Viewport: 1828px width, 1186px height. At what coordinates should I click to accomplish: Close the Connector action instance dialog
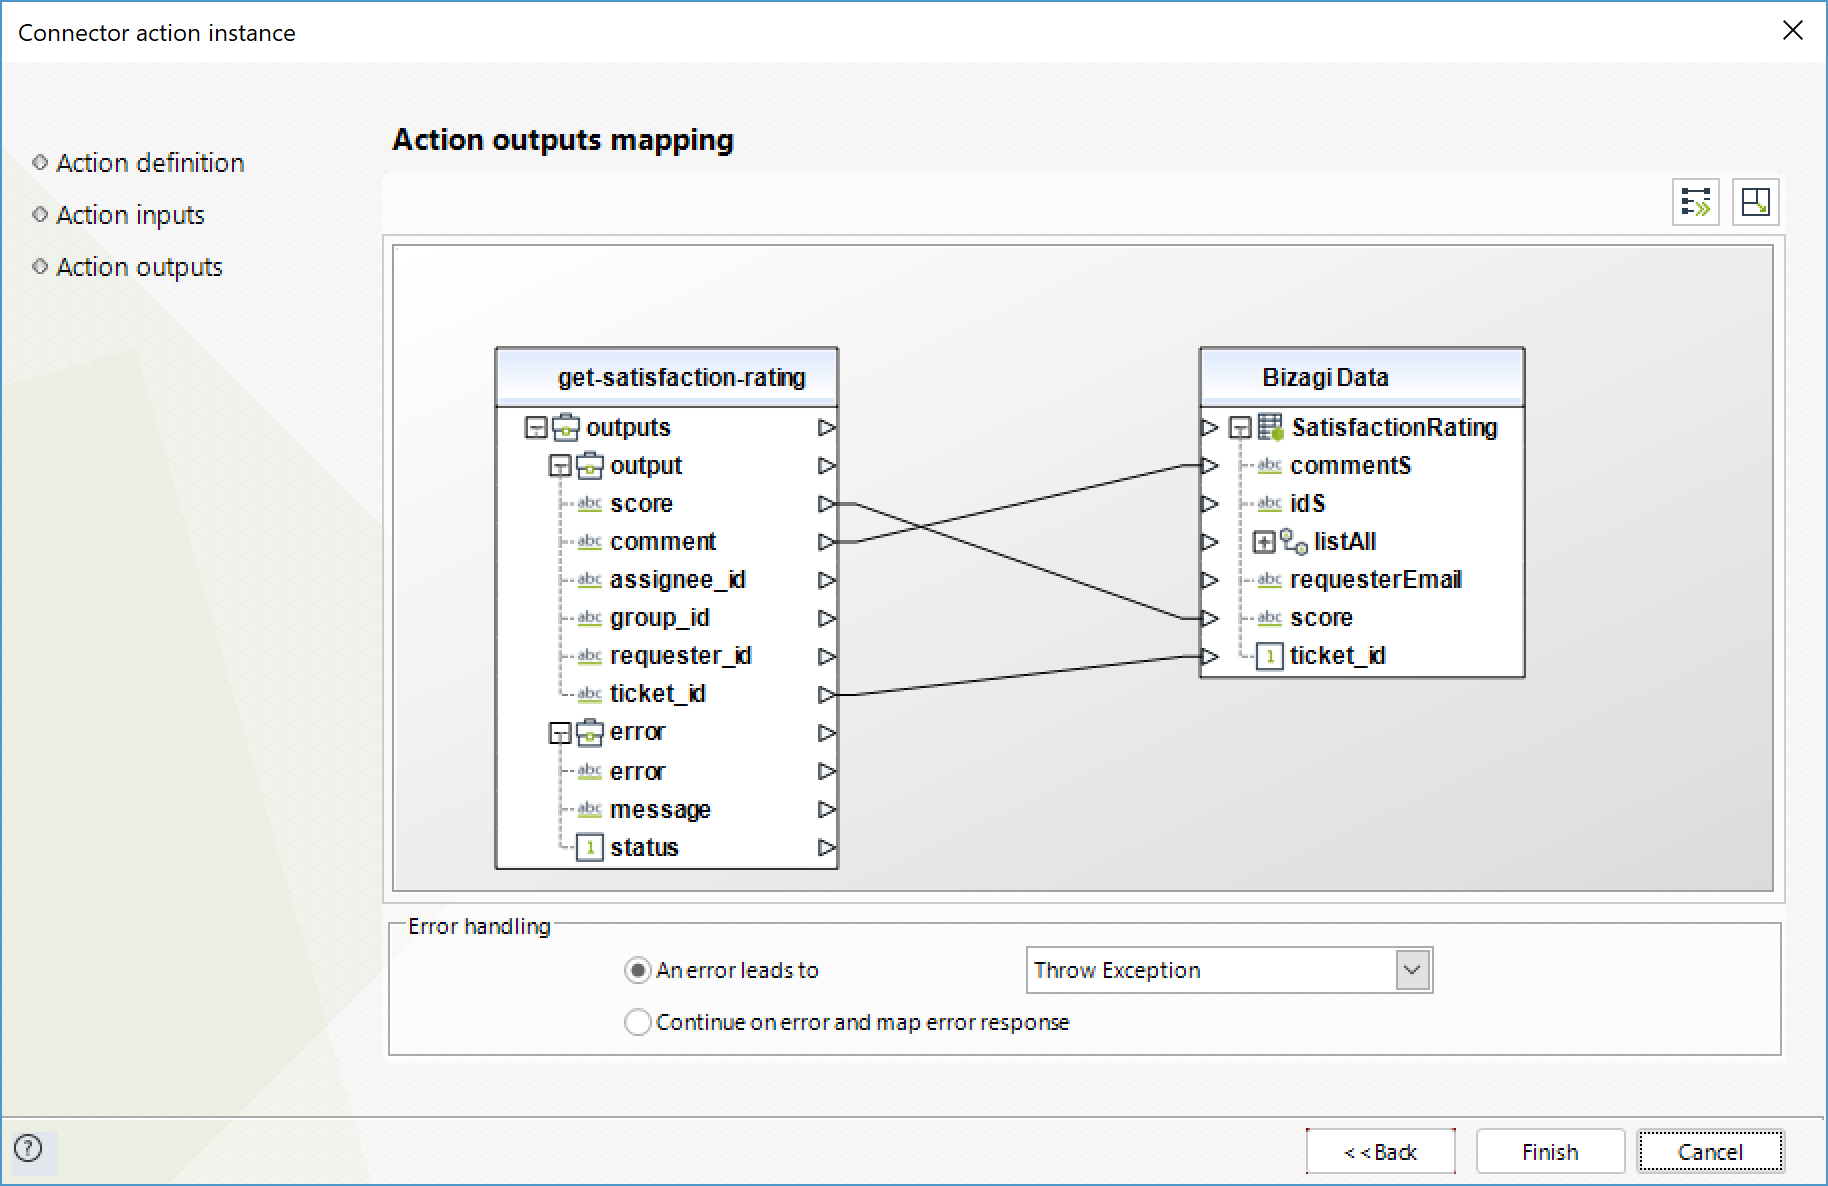1792,31
